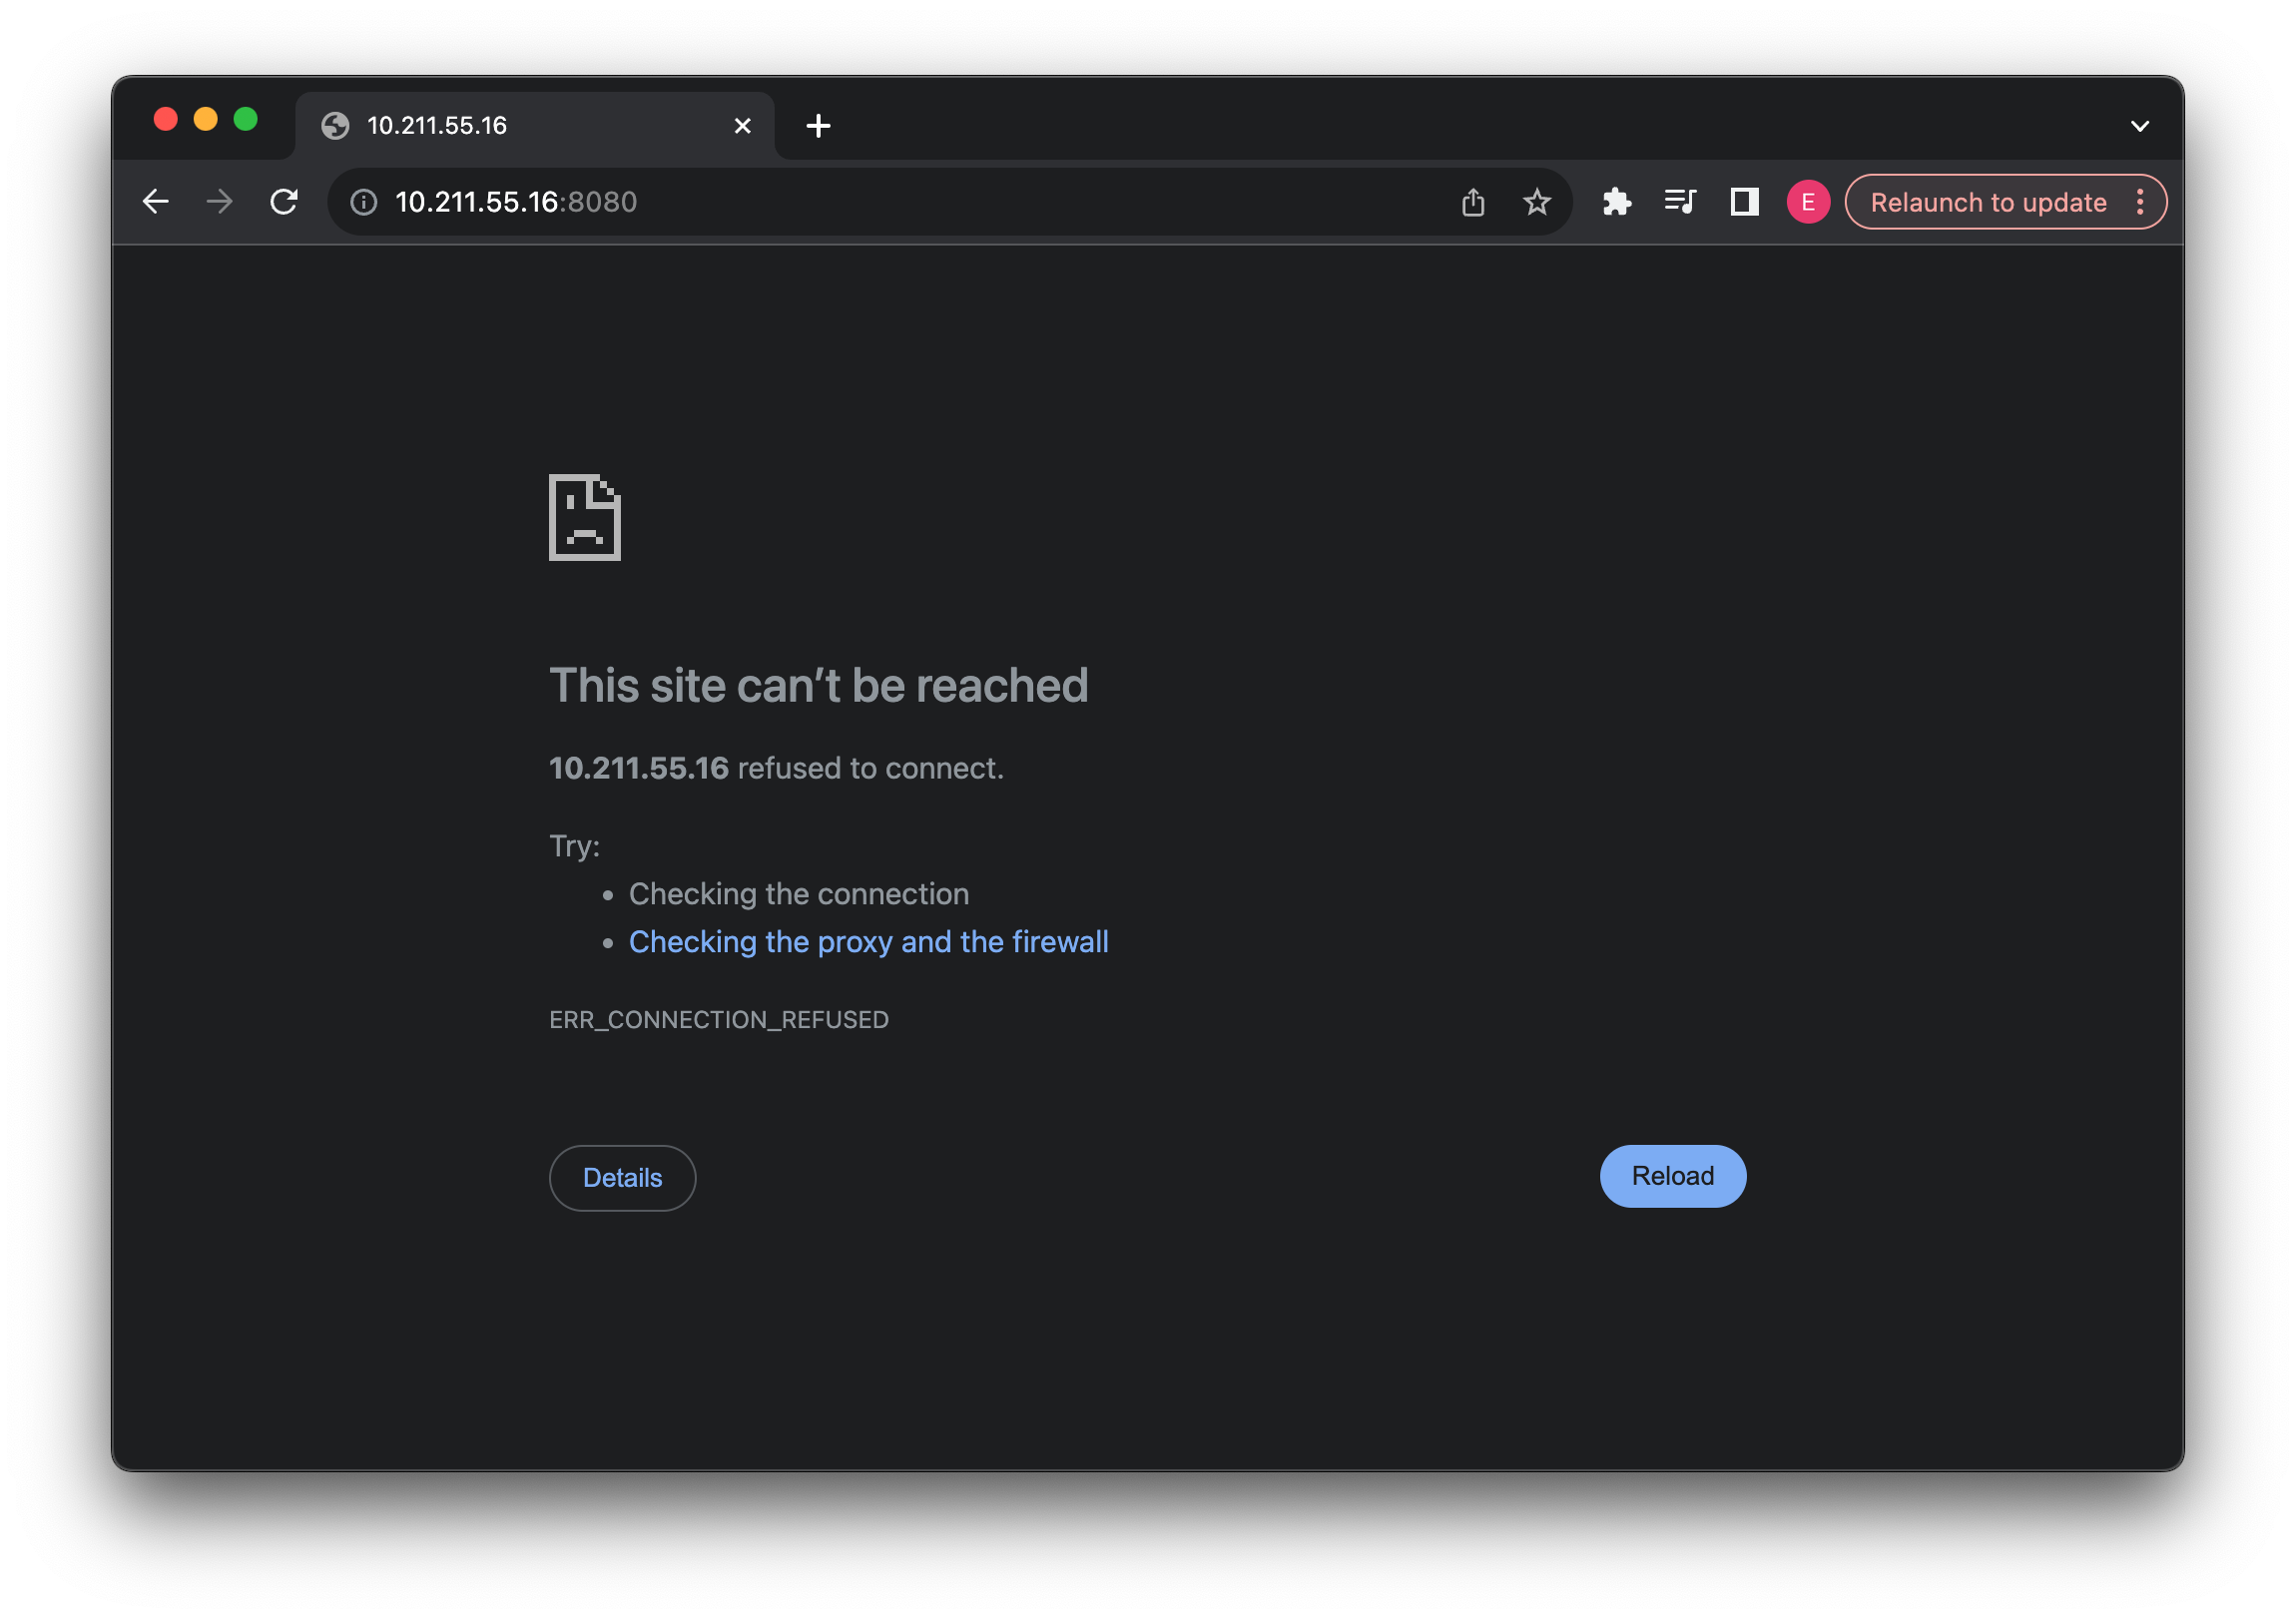
Task: Share this page via the share icon
Action: [1473, 202]
